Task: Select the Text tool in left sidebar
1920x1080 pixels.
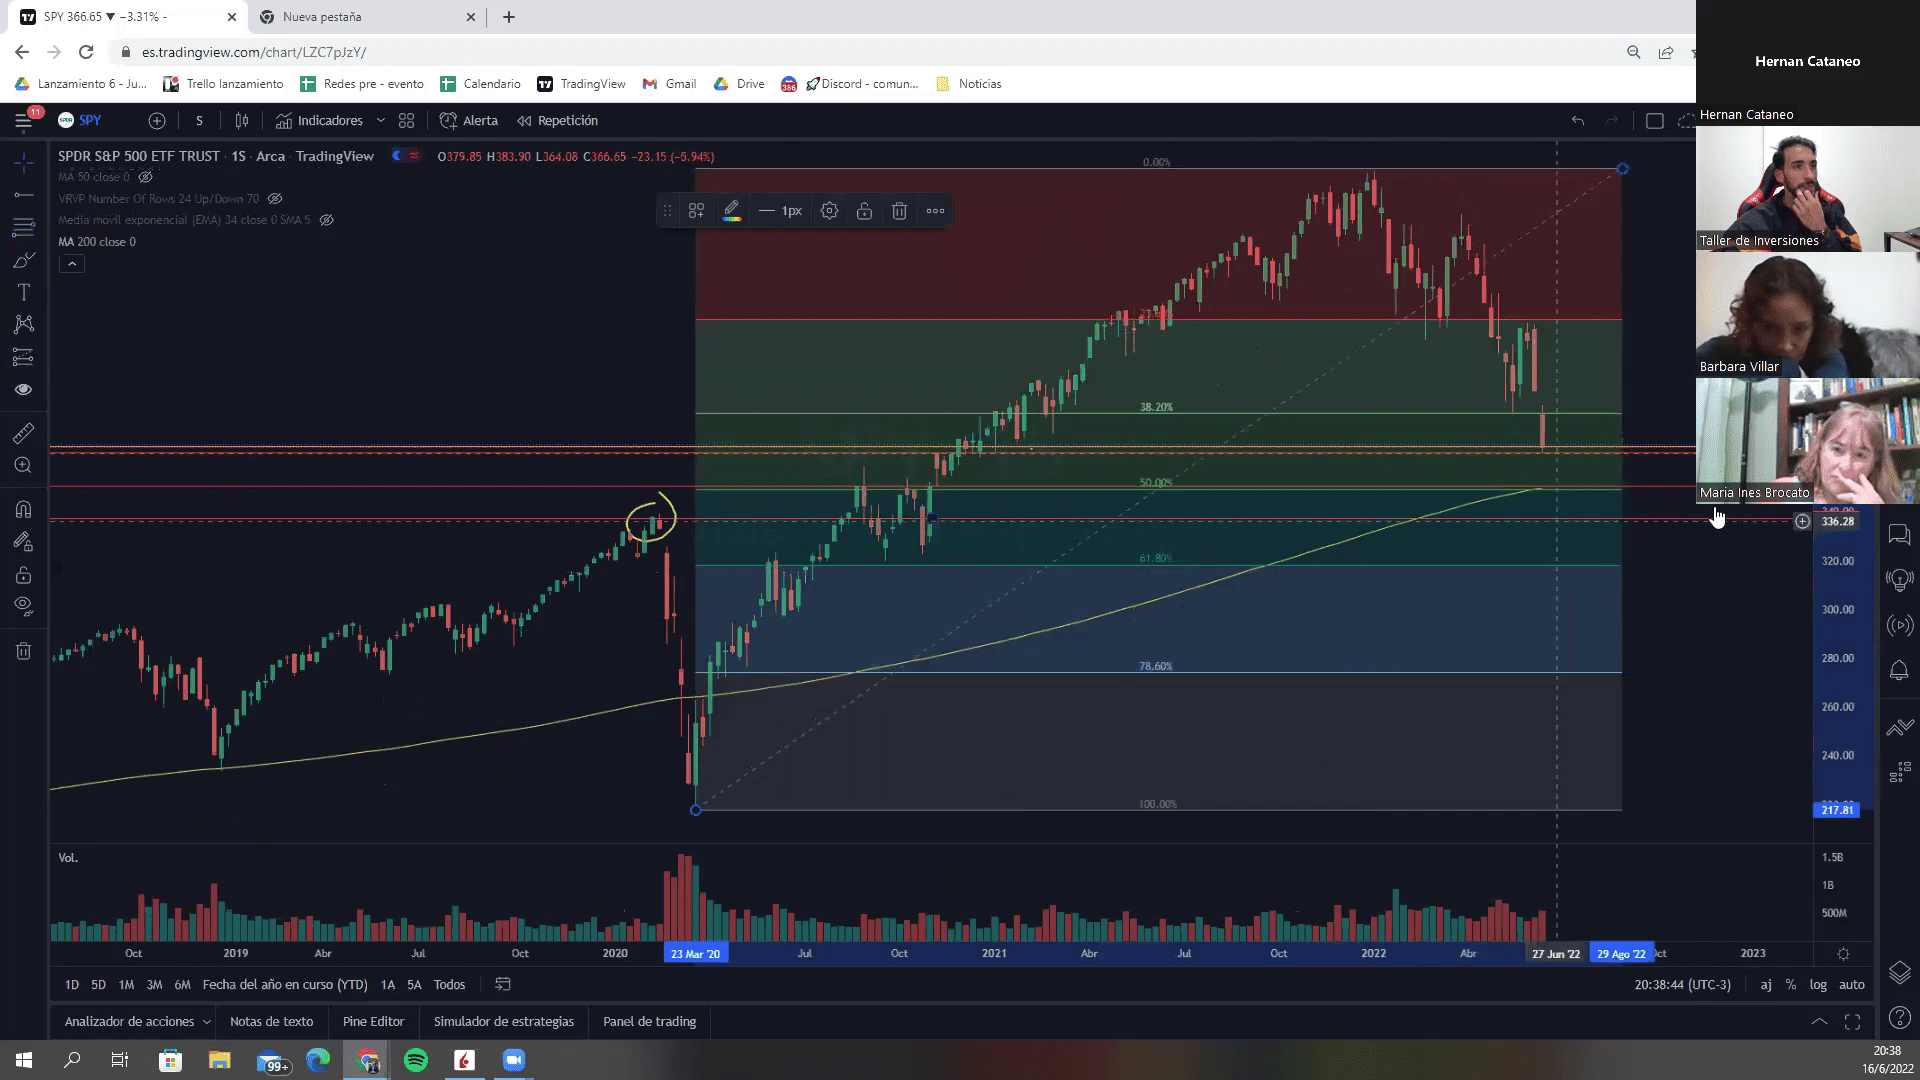Action: pos(24,292)
